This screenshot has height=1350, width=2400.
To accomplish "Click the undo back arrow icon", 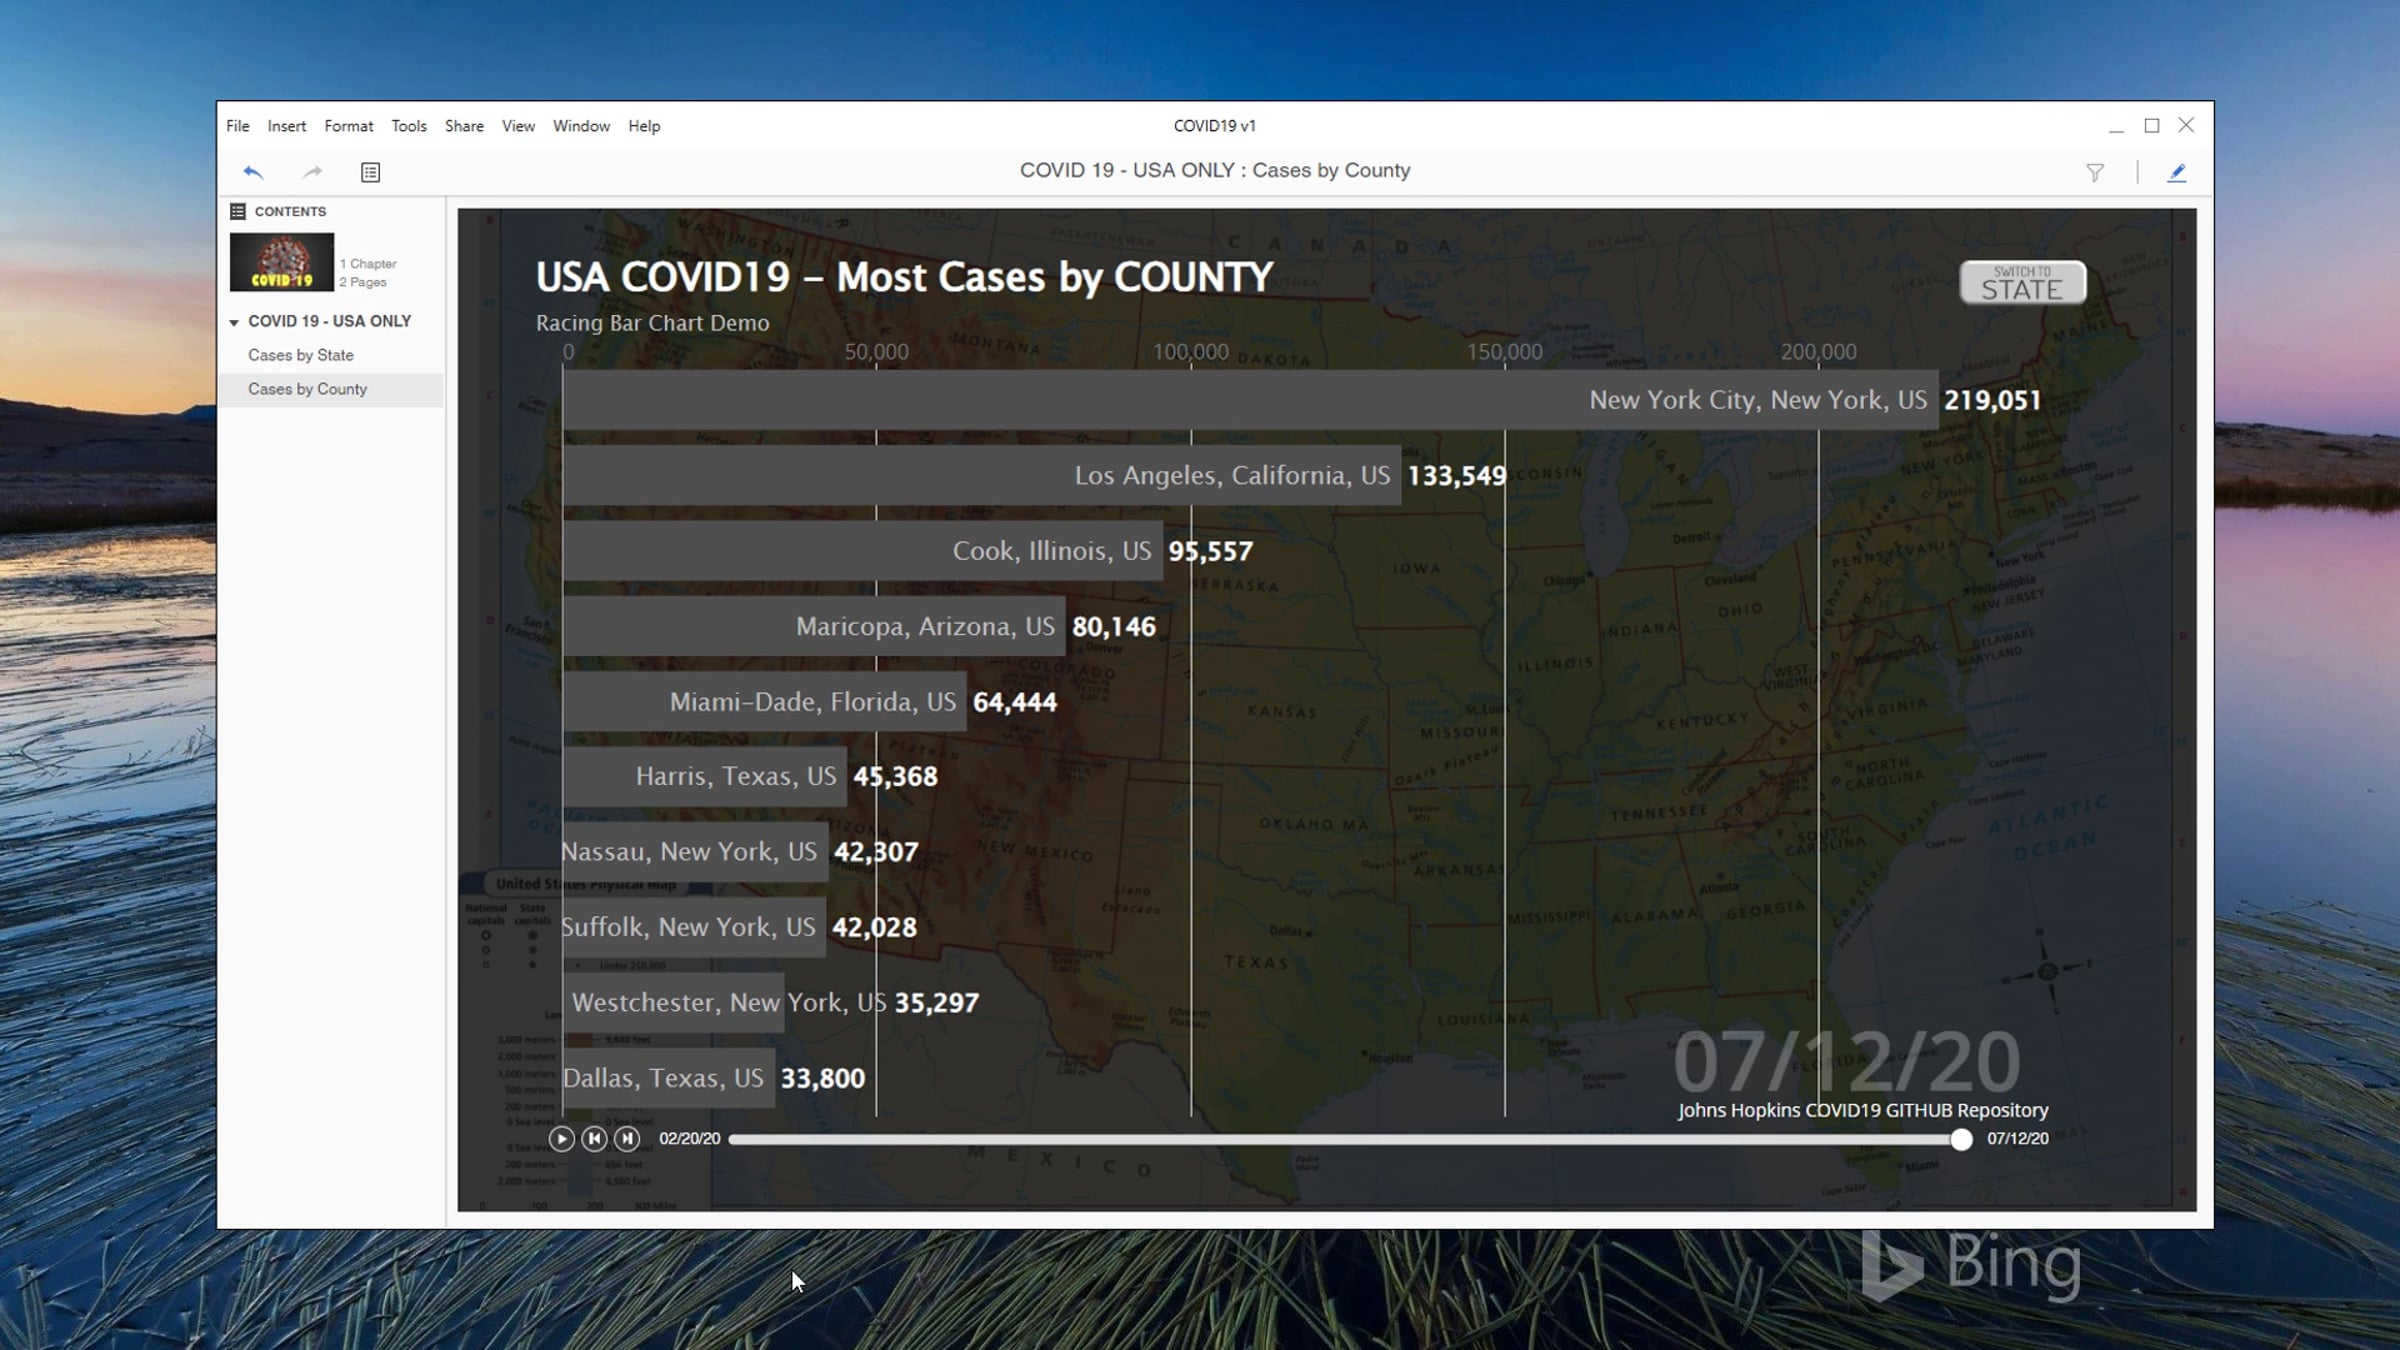I will click(253, 172).
